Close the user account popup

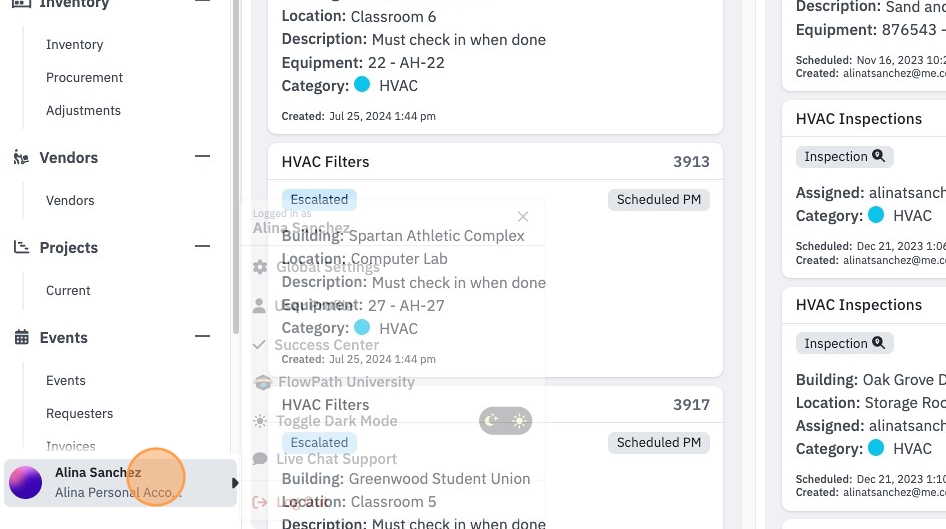coord(523,217)
